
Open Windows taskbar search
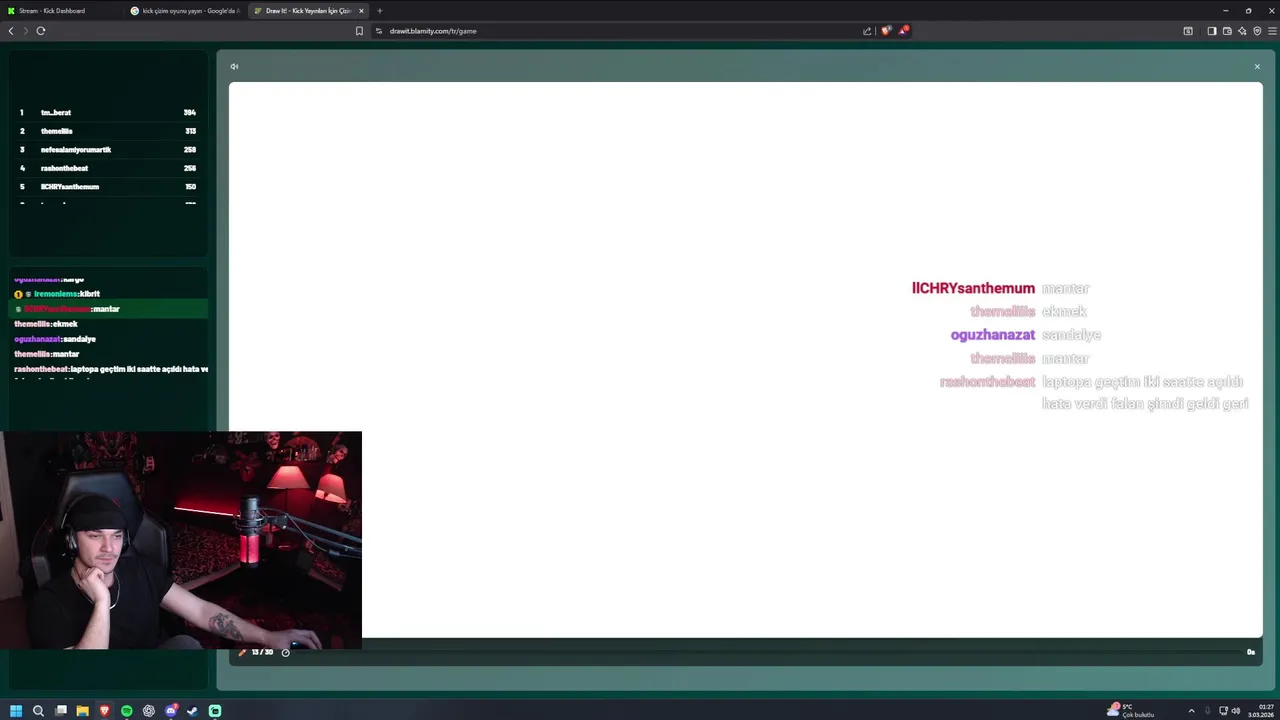[38, 711]
